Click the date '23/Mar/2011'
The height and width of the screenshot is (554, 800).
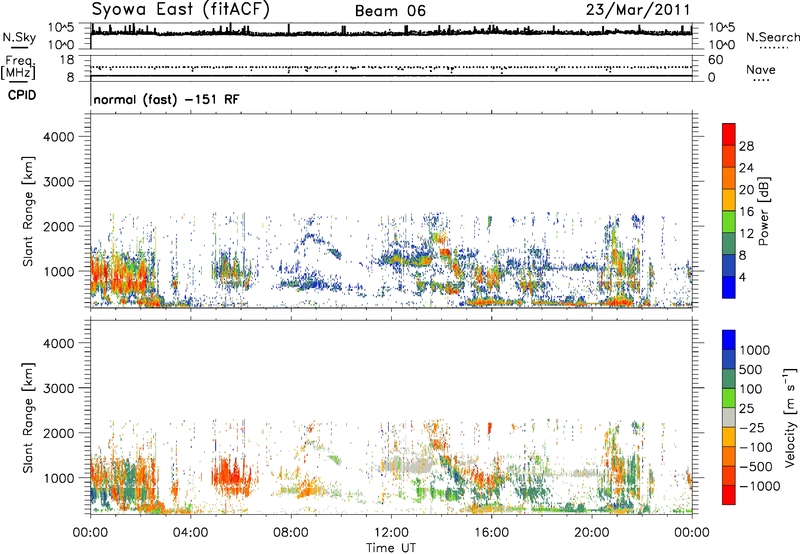pyautogui.click(x=638, y=9)
